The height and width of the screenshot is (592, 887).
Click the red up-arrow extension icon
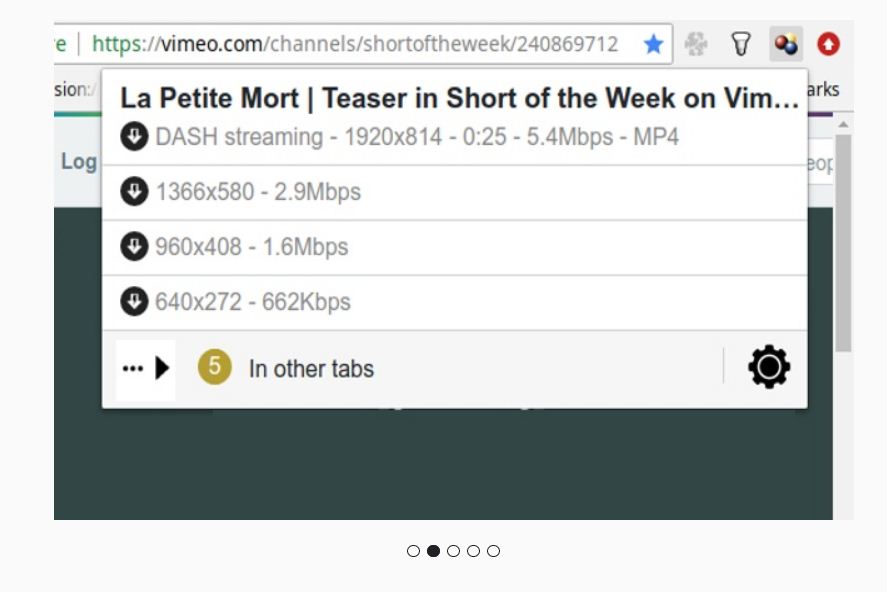[828, 44]
